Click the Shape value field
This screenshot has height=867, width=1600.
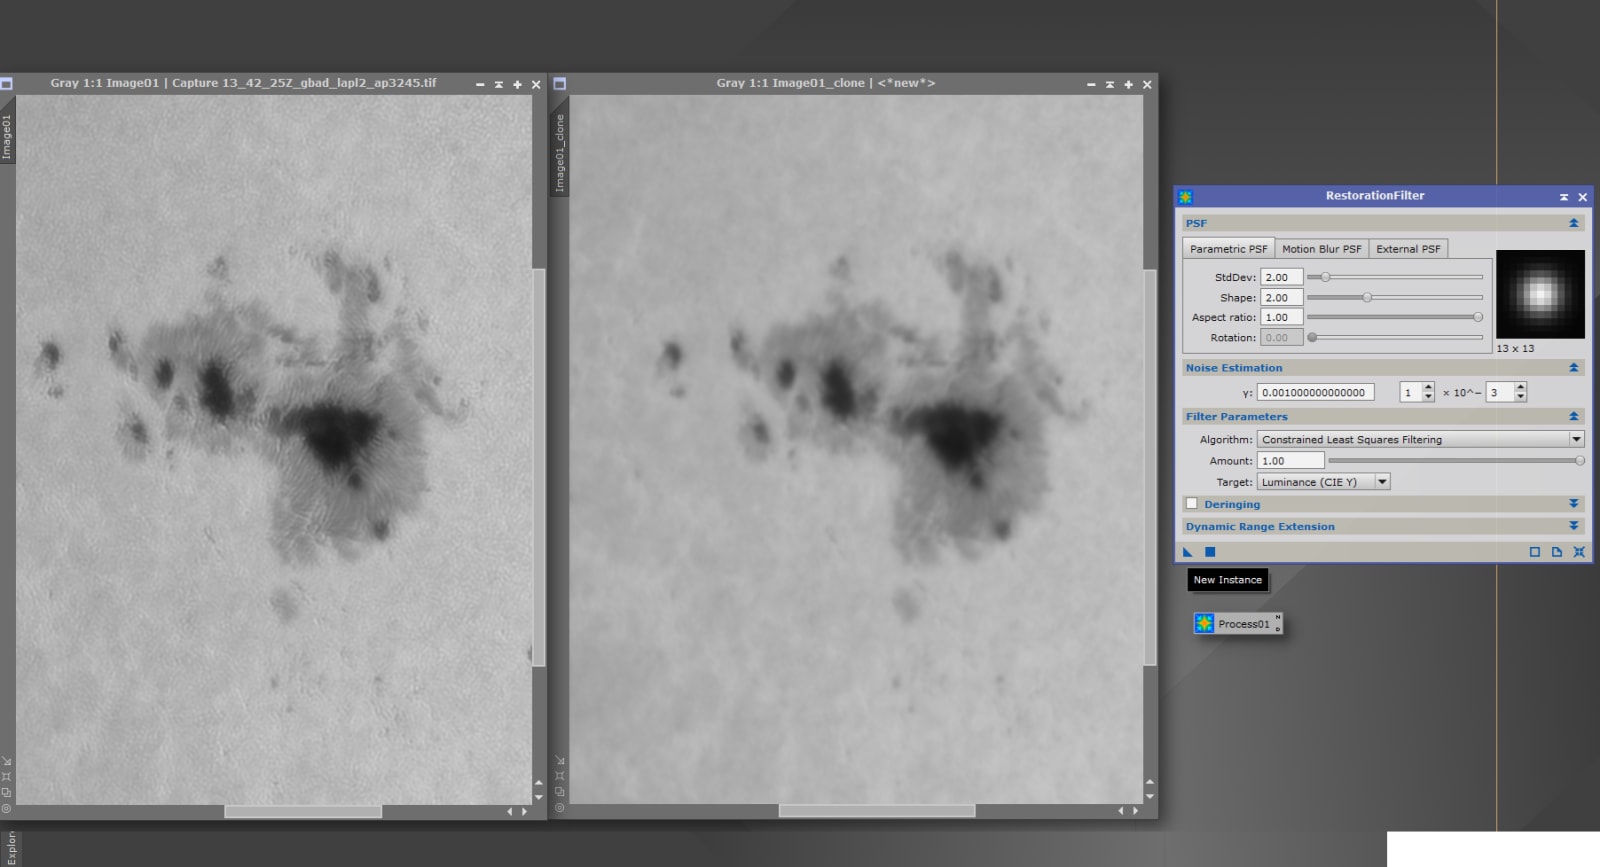pos(1281,297)
